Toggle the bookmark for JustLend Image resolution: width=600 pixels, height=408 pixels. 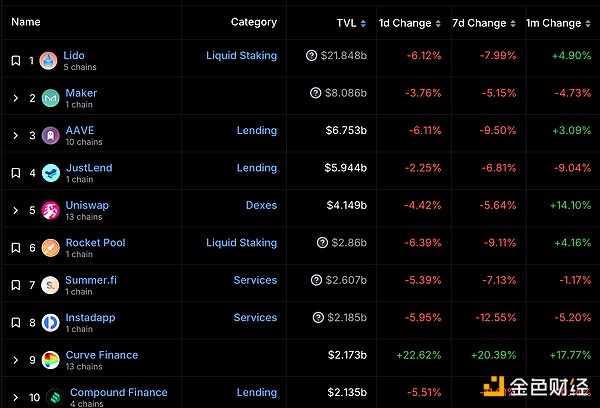[15, 173]
